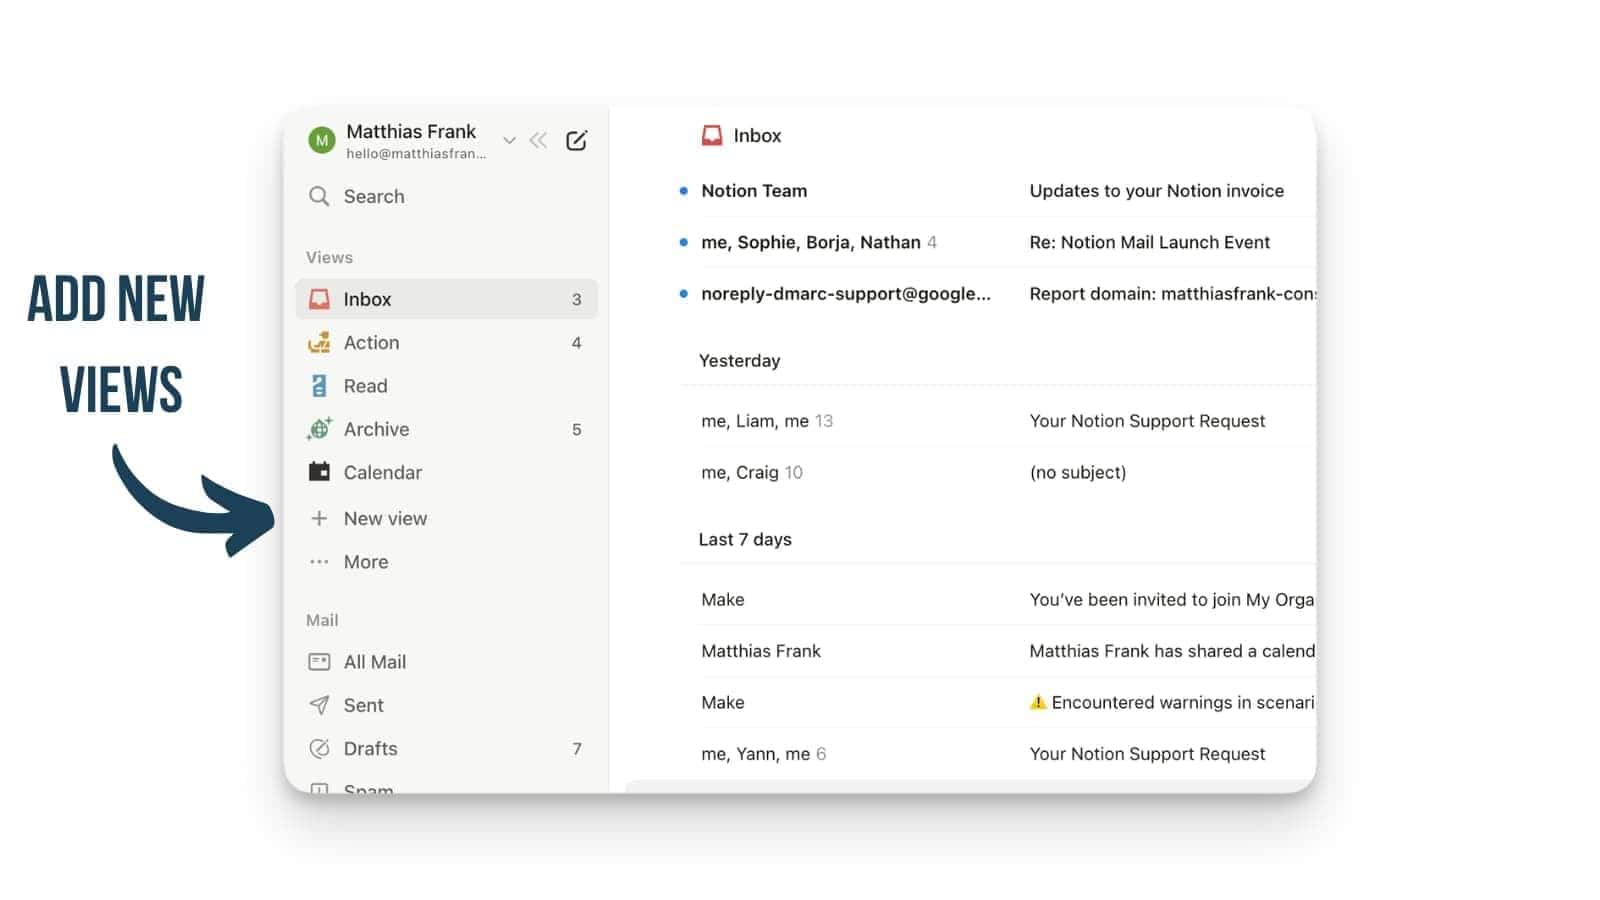The image size is (1600, 900).
Task: Click the Drafts folder icon
Action: 319,748
